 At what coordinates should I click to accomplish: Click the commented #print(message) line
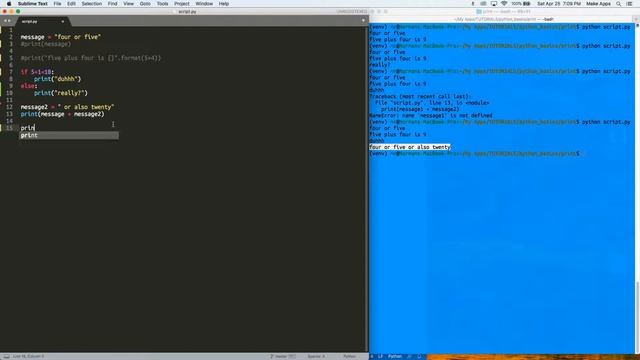(46, 44)
